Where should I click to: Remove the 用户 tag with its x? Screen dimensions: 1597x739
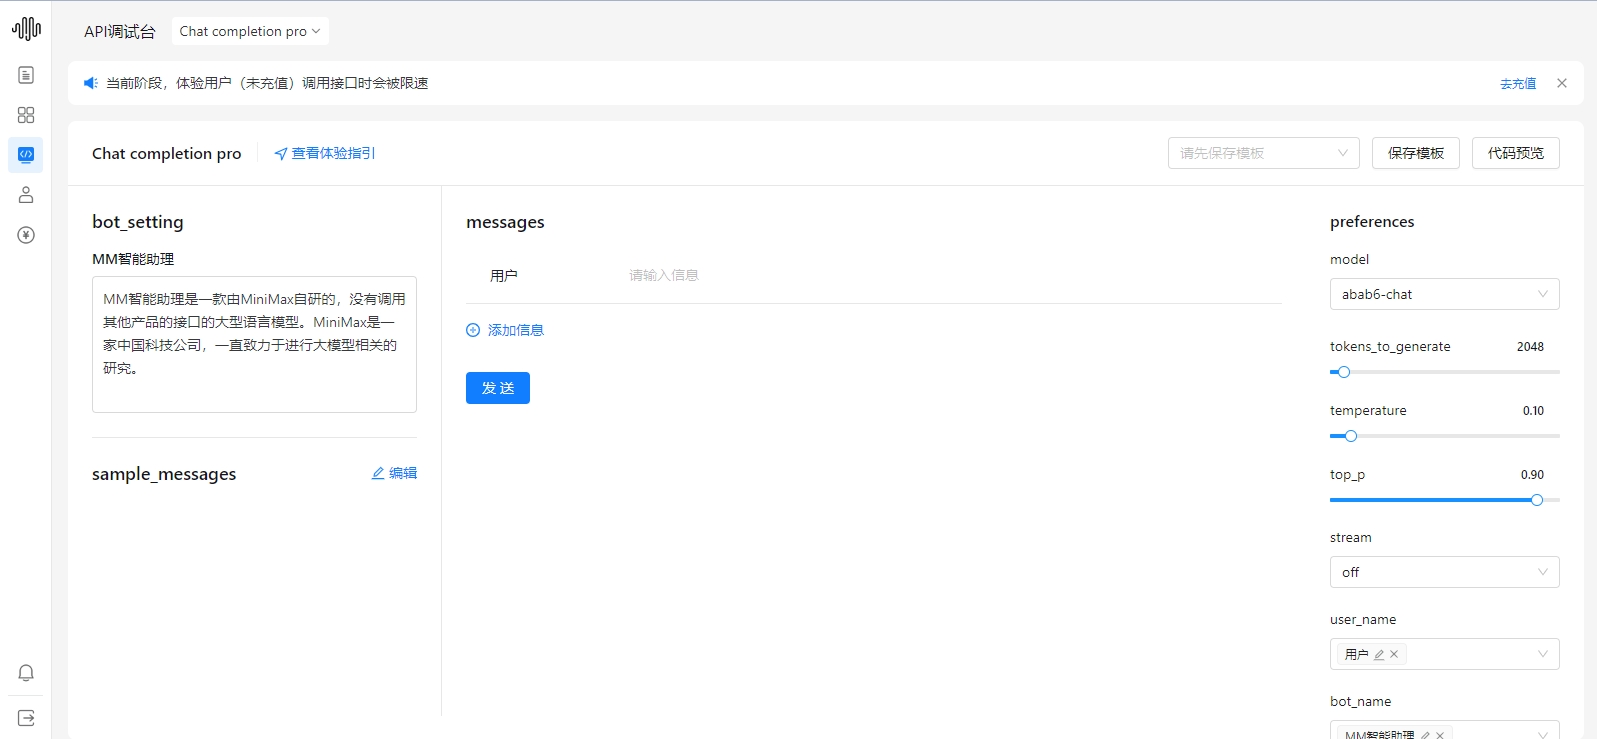tap(1394, 654)
